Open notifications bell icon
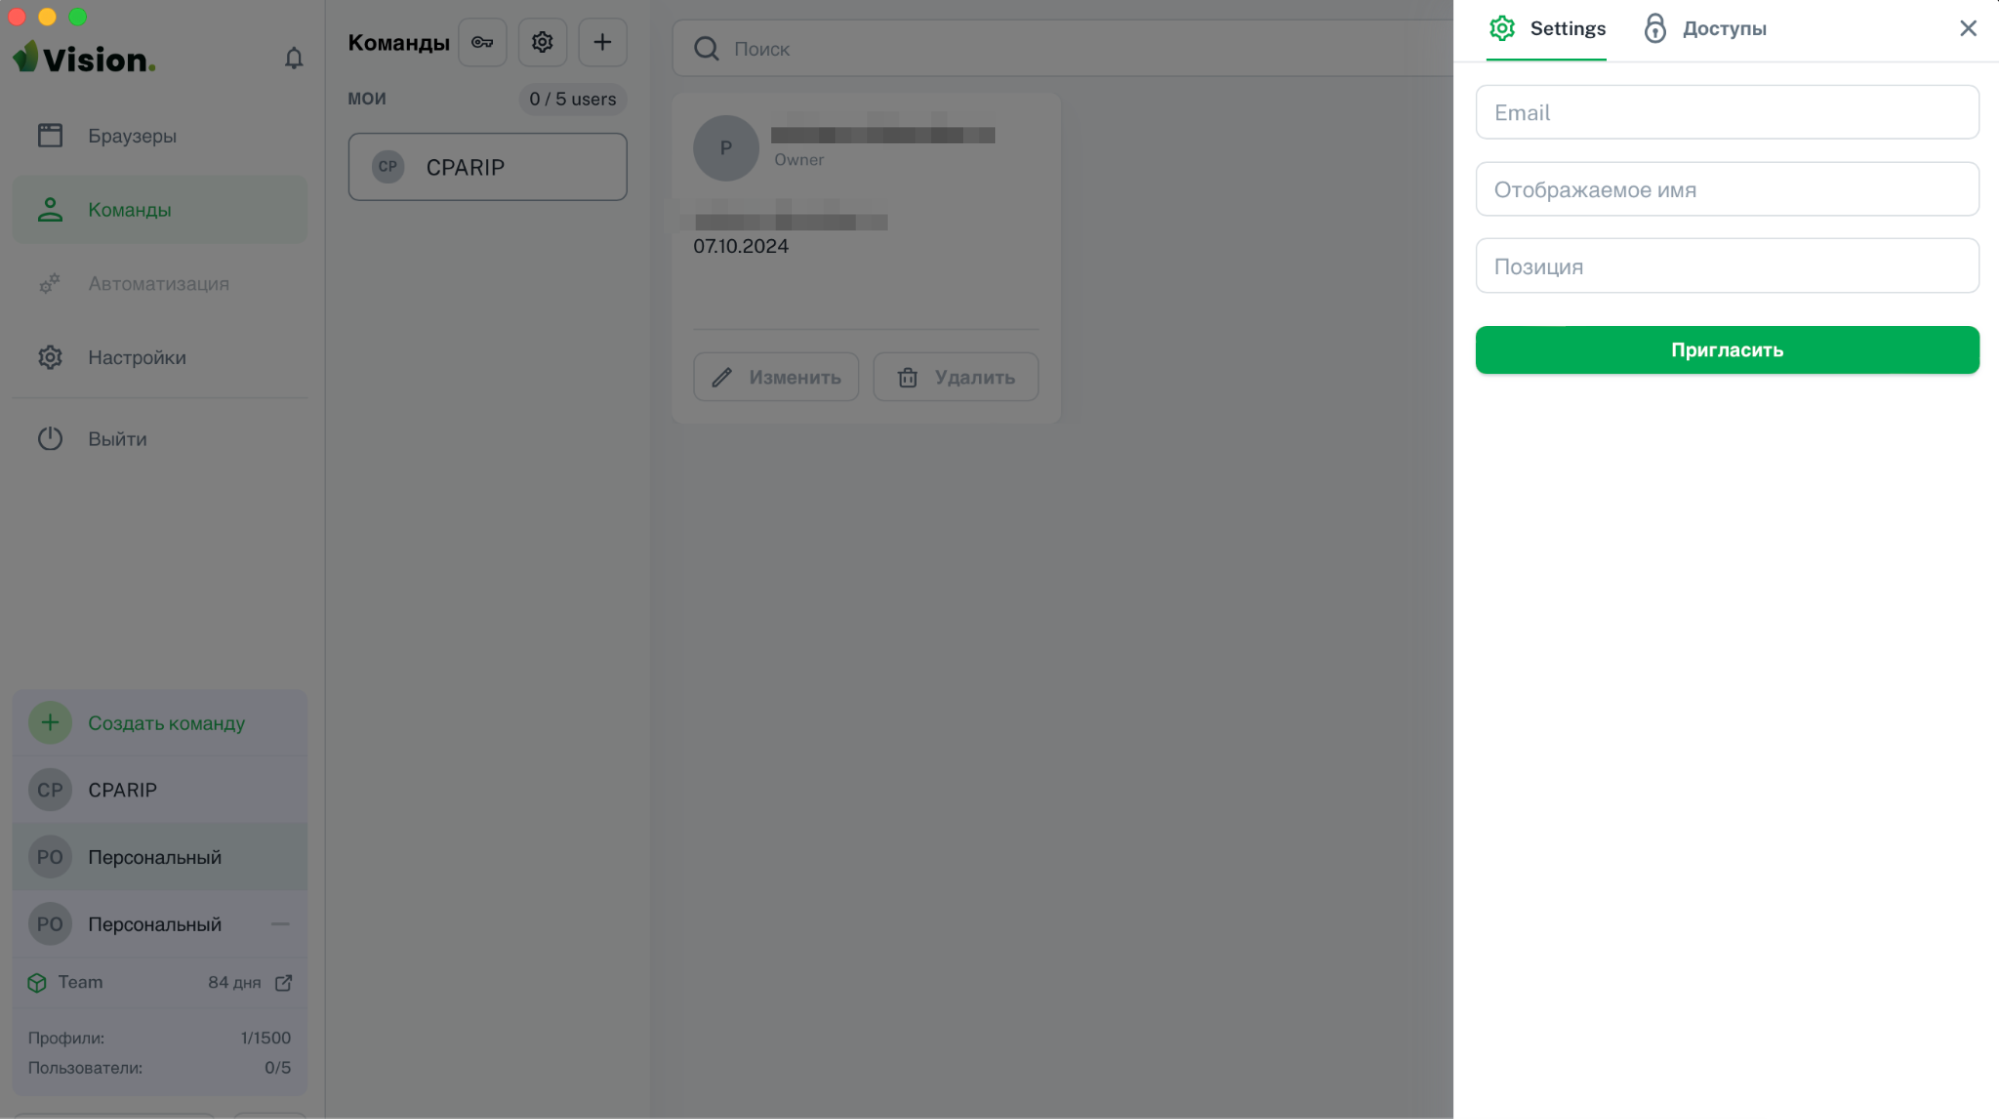Screen dimensions: 1999x1119 (293, 59)
